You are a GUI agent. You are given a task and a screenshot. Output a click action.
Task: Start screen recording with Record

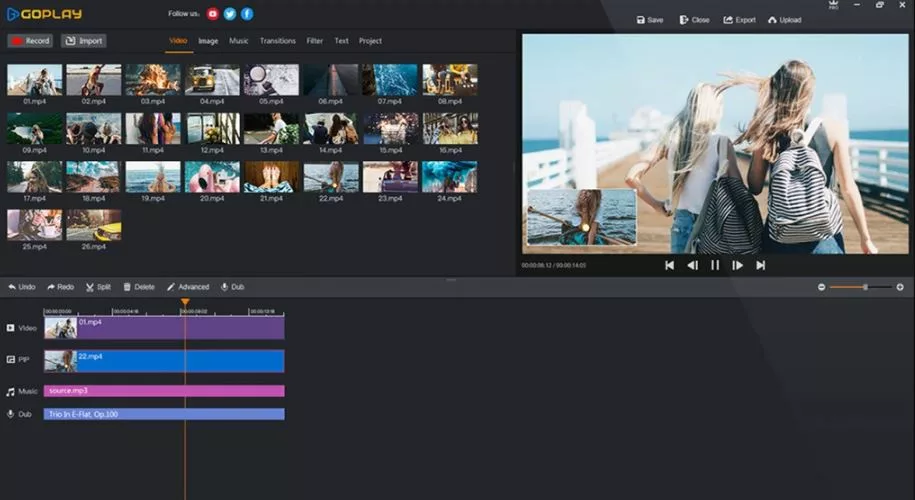30,41
